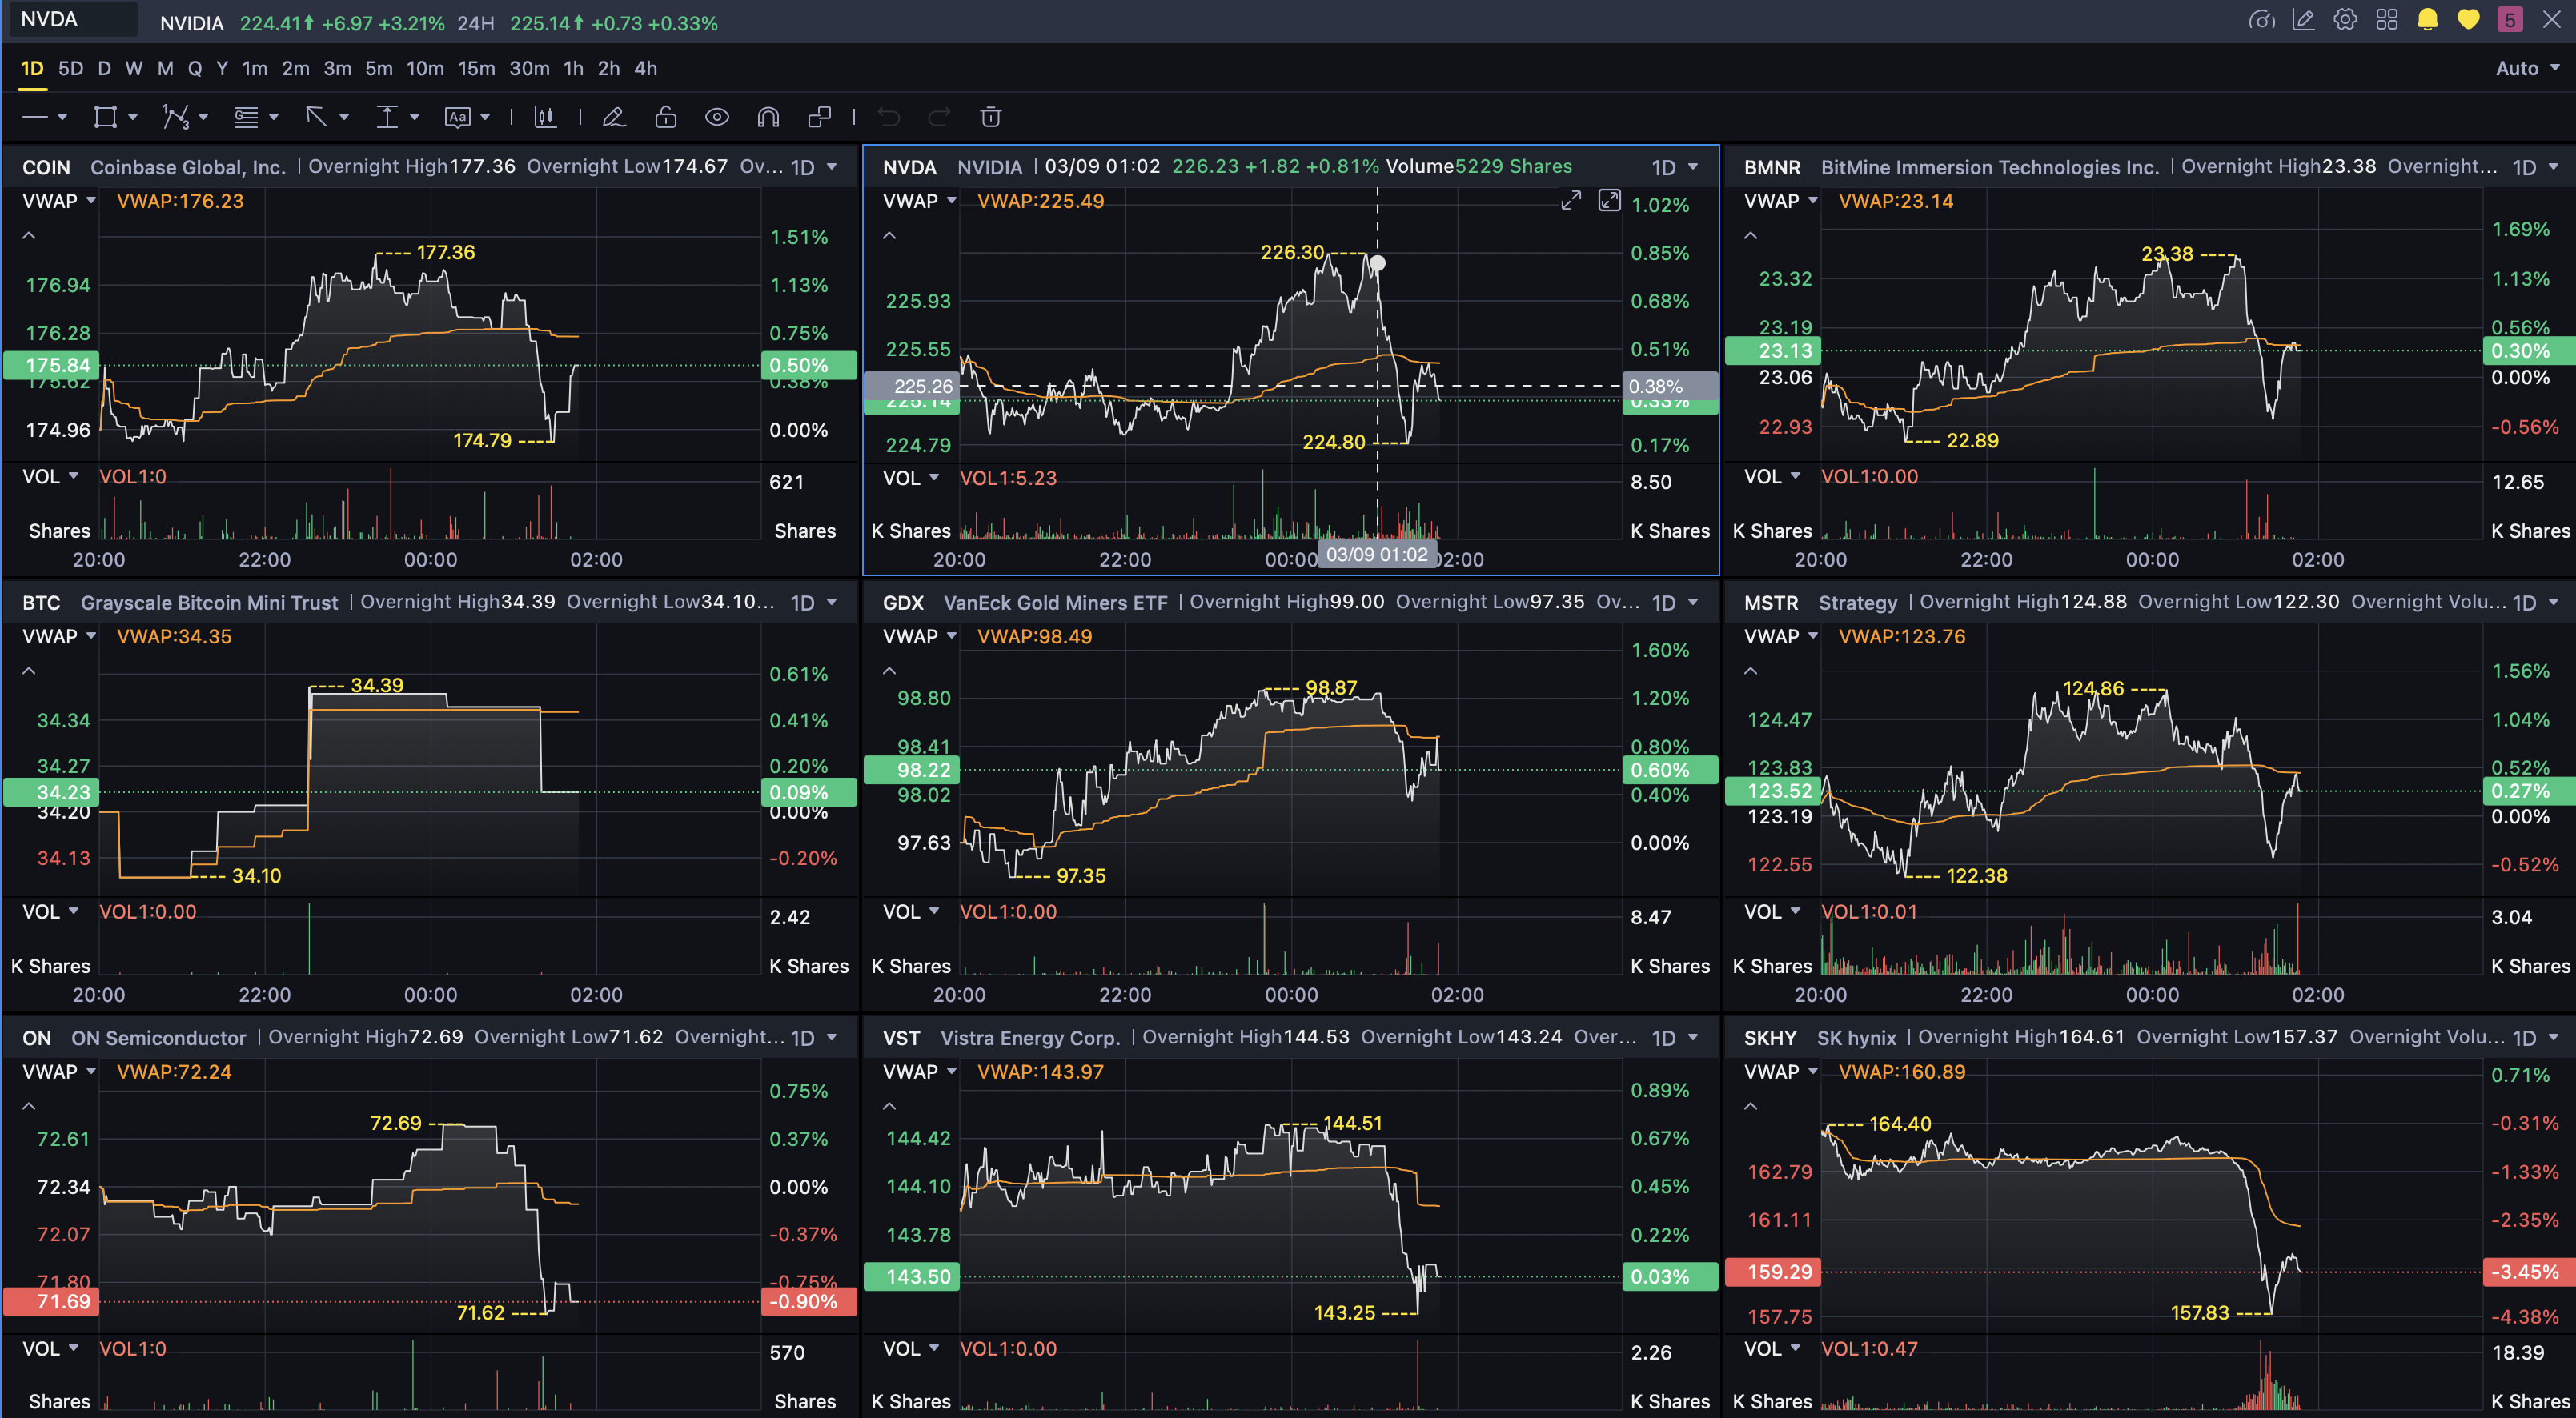This screenshot has width=2576, height=1418.
Task: Select the BMNR chart title
Action: (x=1951, y=167)
